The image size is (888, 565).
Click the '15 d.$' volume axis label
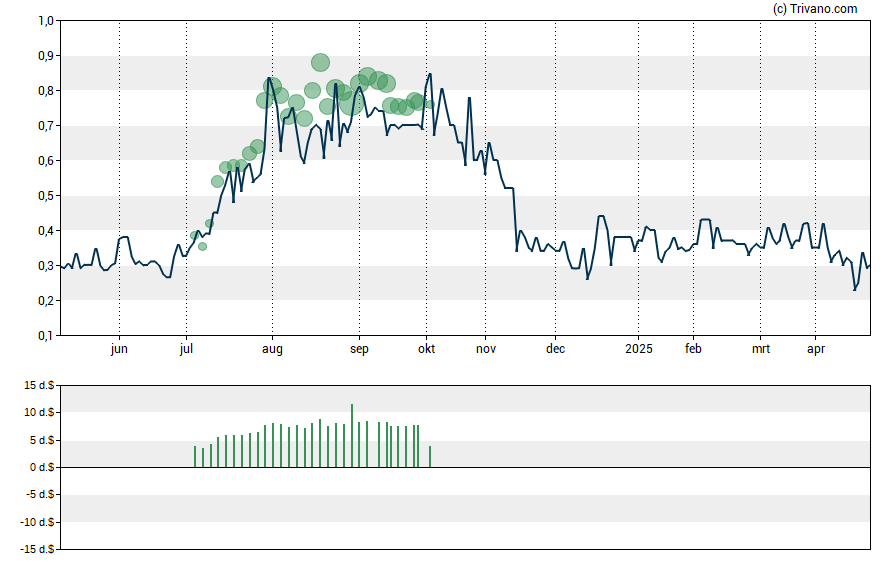[39, 385]
